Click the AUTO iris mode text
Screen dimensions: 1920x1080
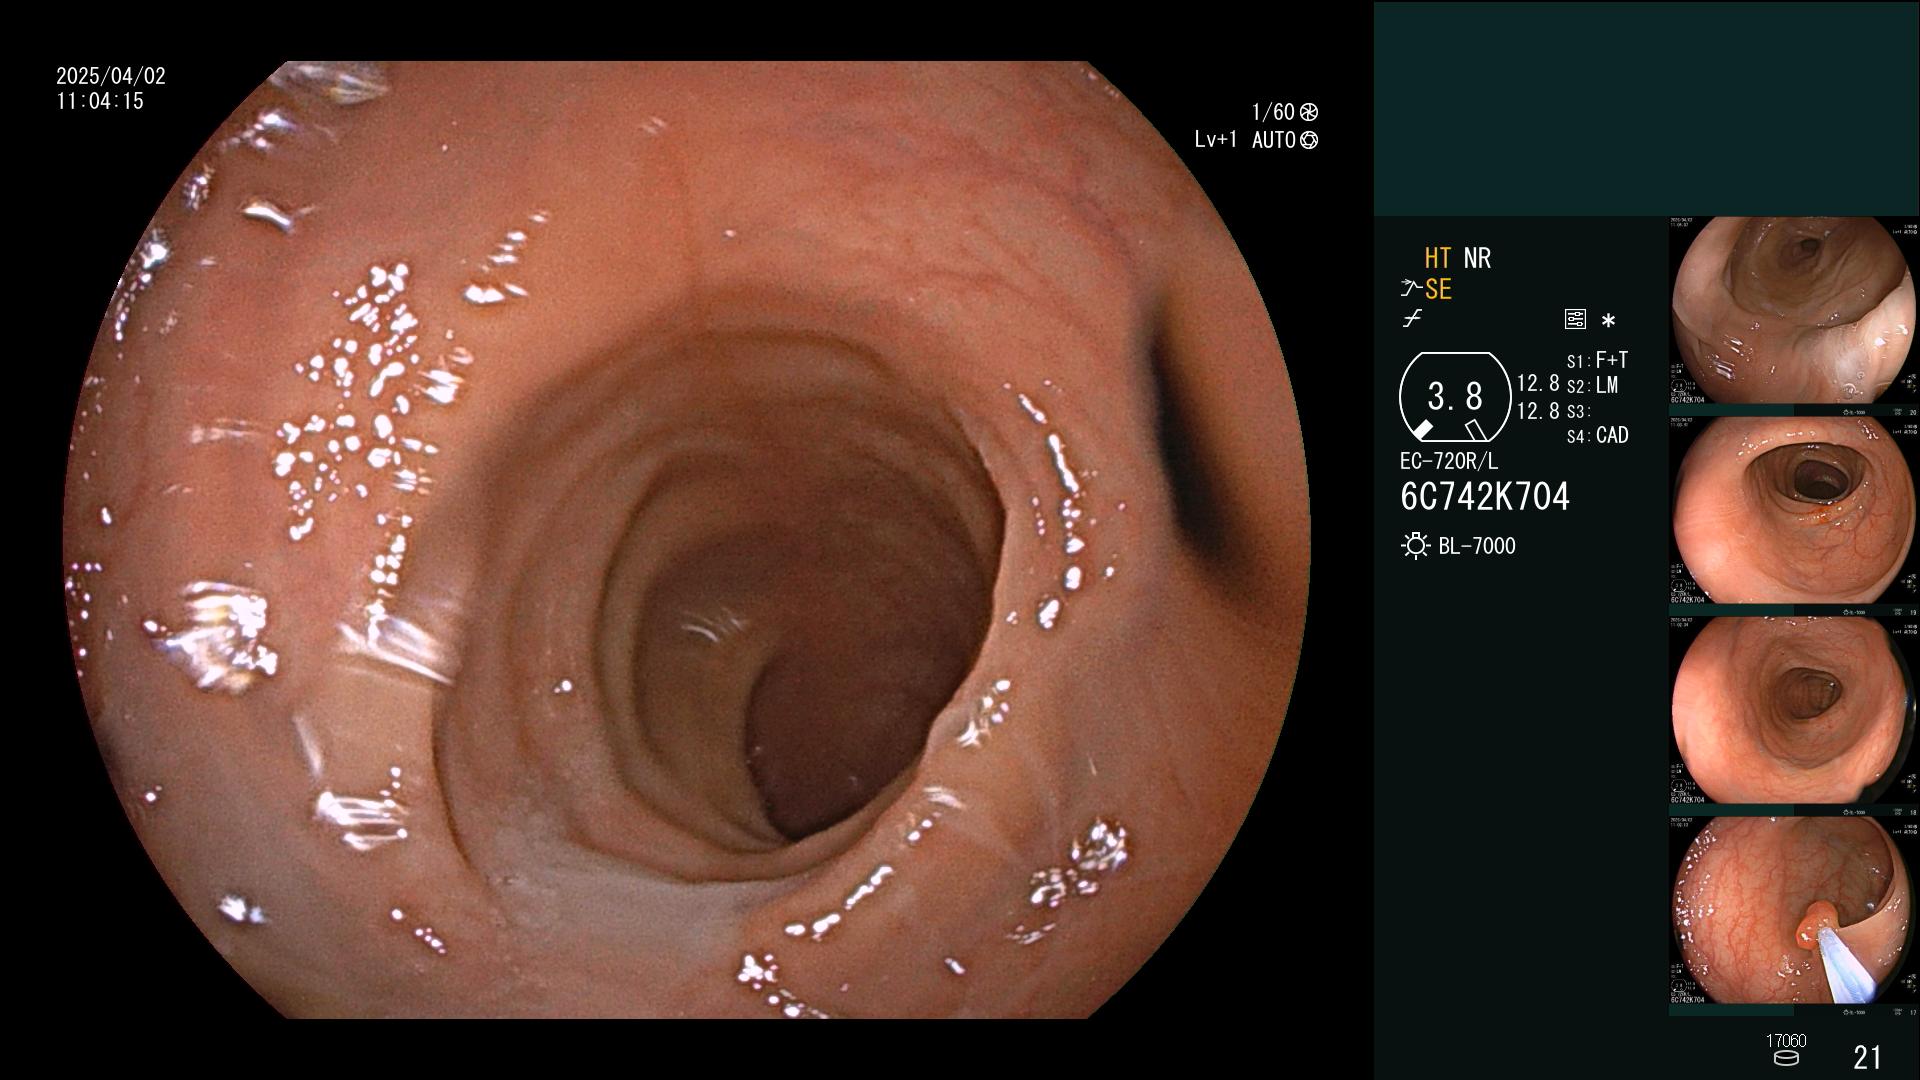point(1273,140)
